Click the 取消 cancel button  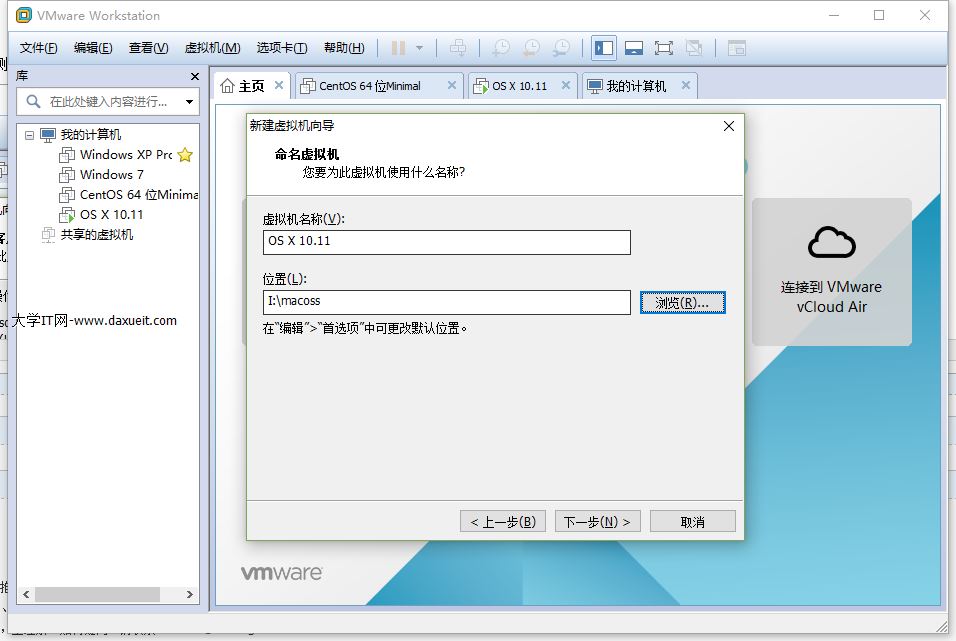coord(693,521)
